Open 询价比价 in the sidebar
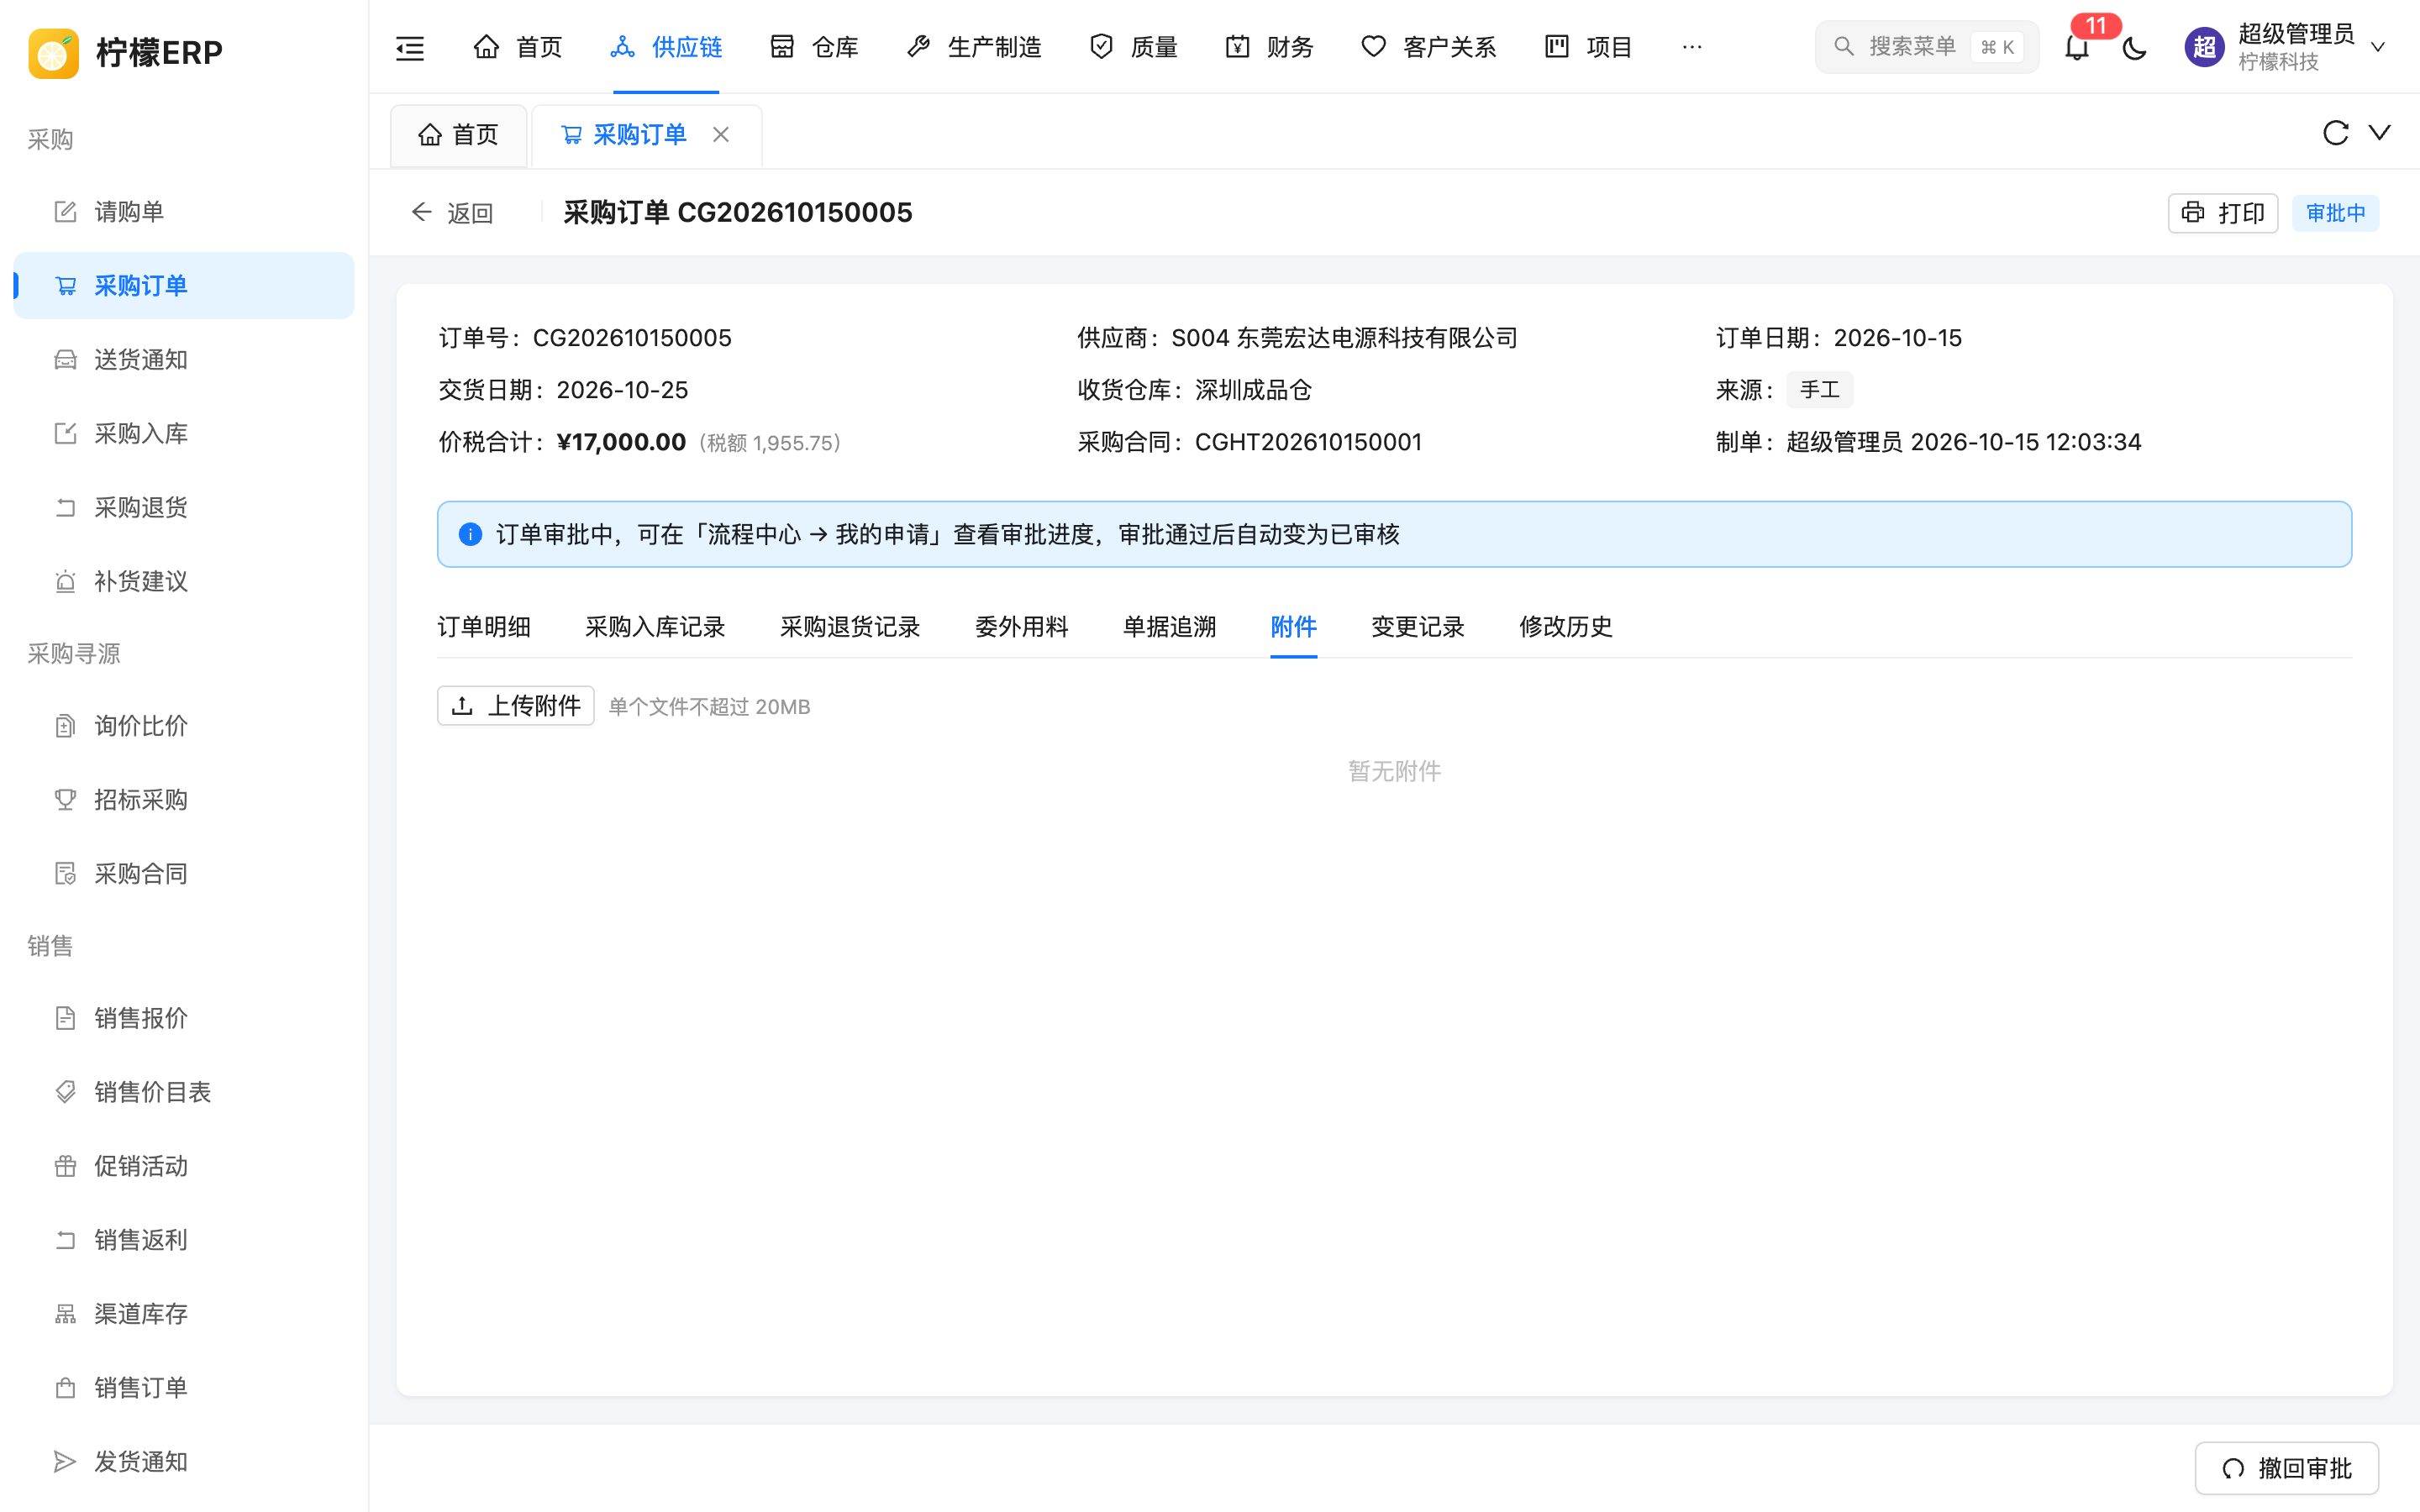Screen dimensions: 2420x1512 coord(184,726)
